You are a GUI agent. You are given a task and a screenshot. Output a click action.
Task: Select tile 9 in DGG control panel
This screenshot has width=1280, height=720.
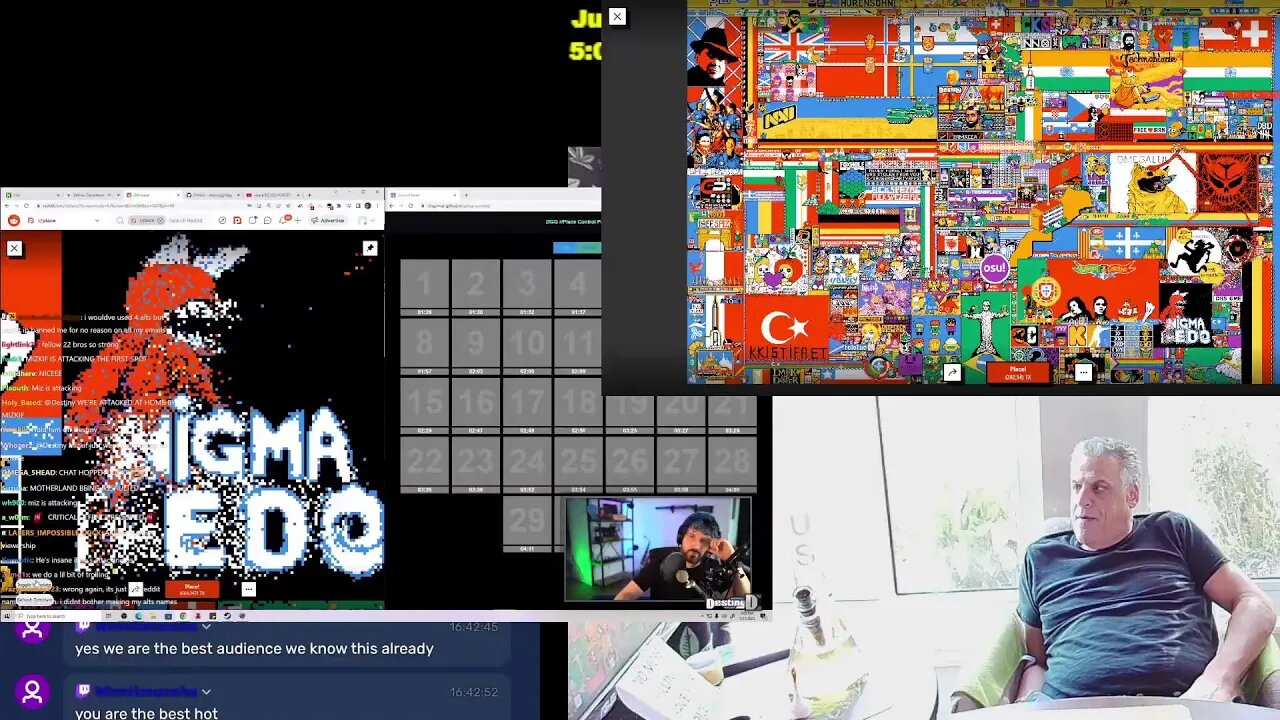pyautogui.click(x=476, y=346)
